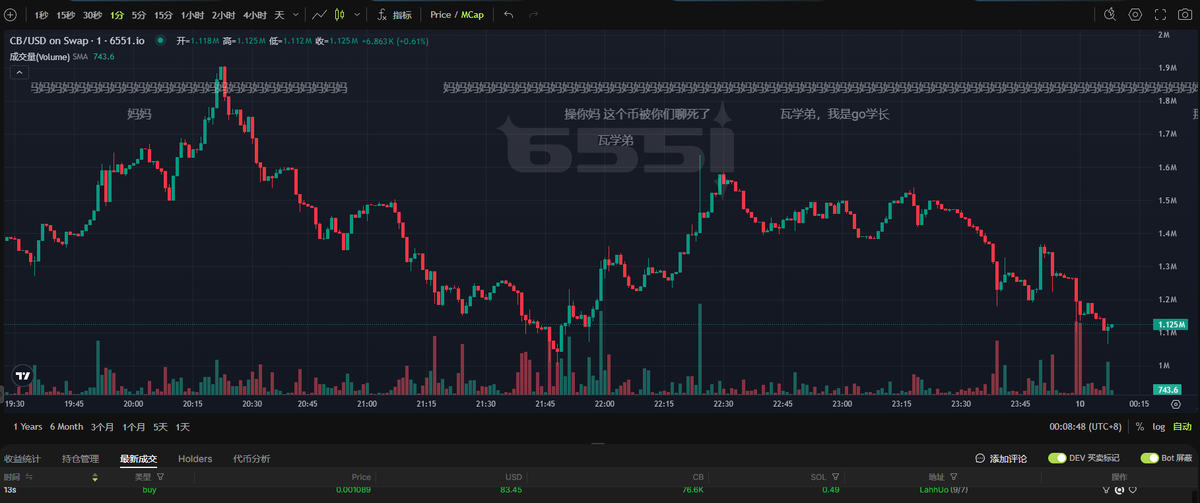Select the 4小时 interval
Viewport: 1200px width, 503px height.
(254, 15)
